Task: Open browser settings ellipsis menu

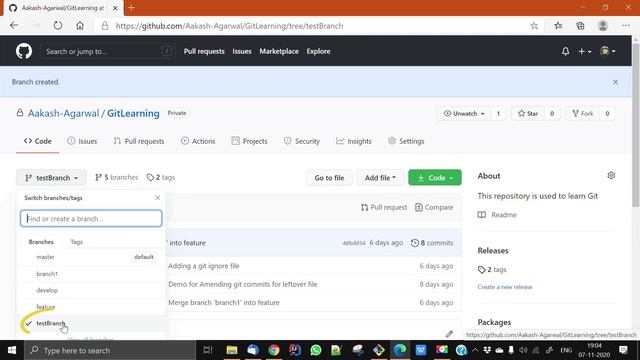Action: (626, 26)
